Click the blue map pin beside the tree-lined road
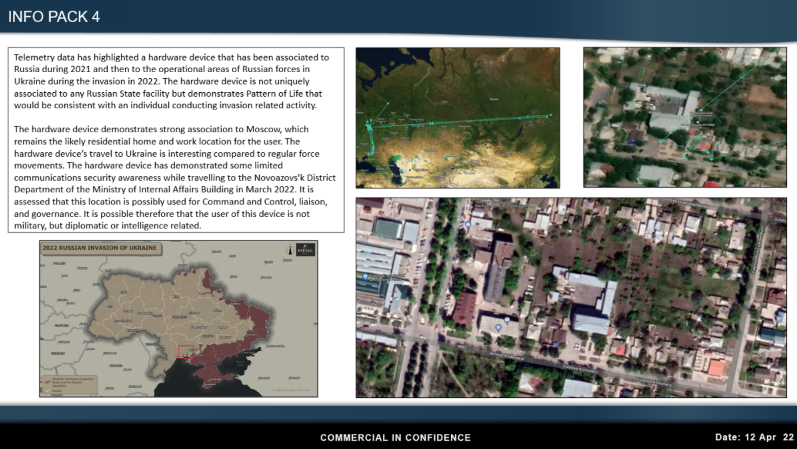Image resolution: width=797 pixels, height=449 pixels. [x=468, y=224]
